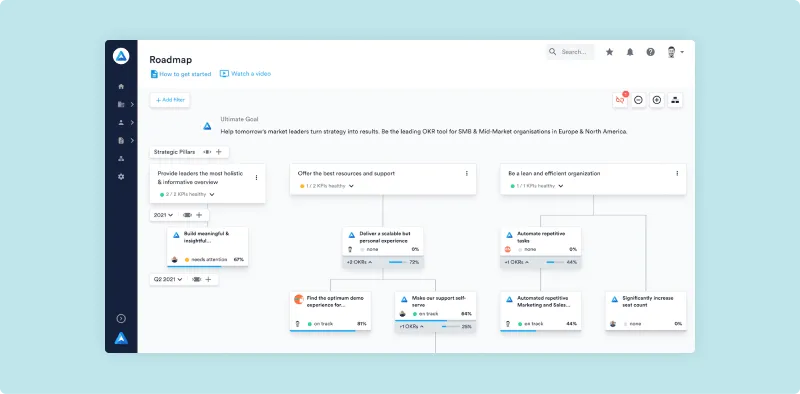Open the company building sidebar icon
Viewport: 800px width, 394px height.
point(121,105)
